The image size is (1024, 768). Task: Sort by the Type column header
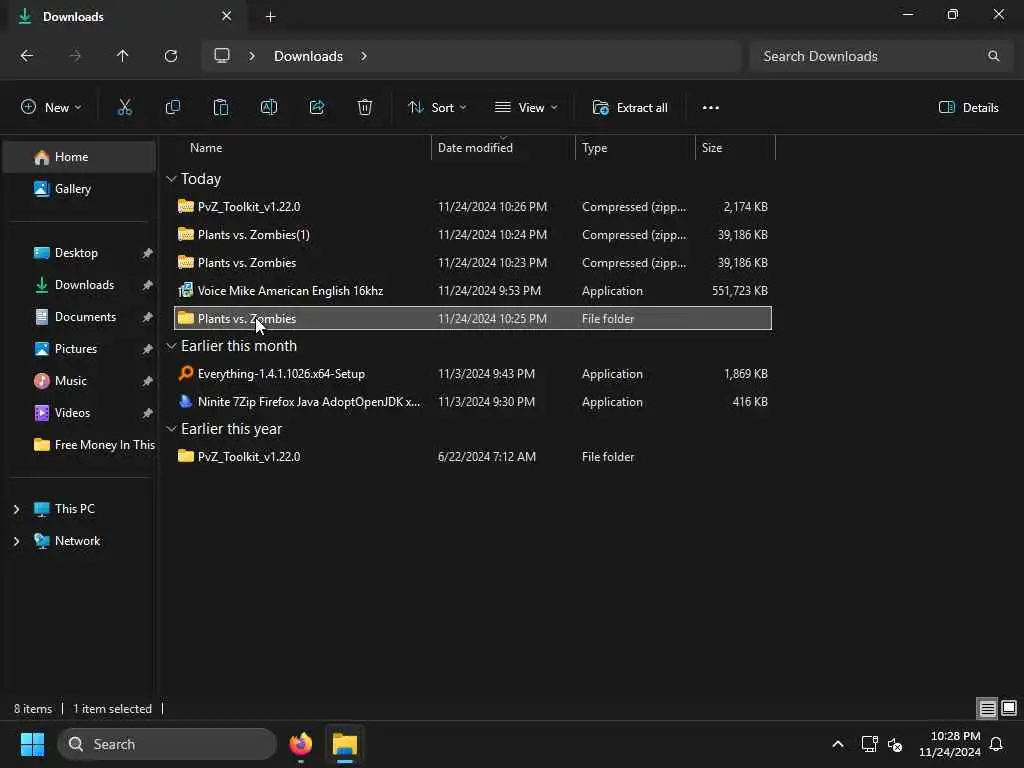(635, 148)
